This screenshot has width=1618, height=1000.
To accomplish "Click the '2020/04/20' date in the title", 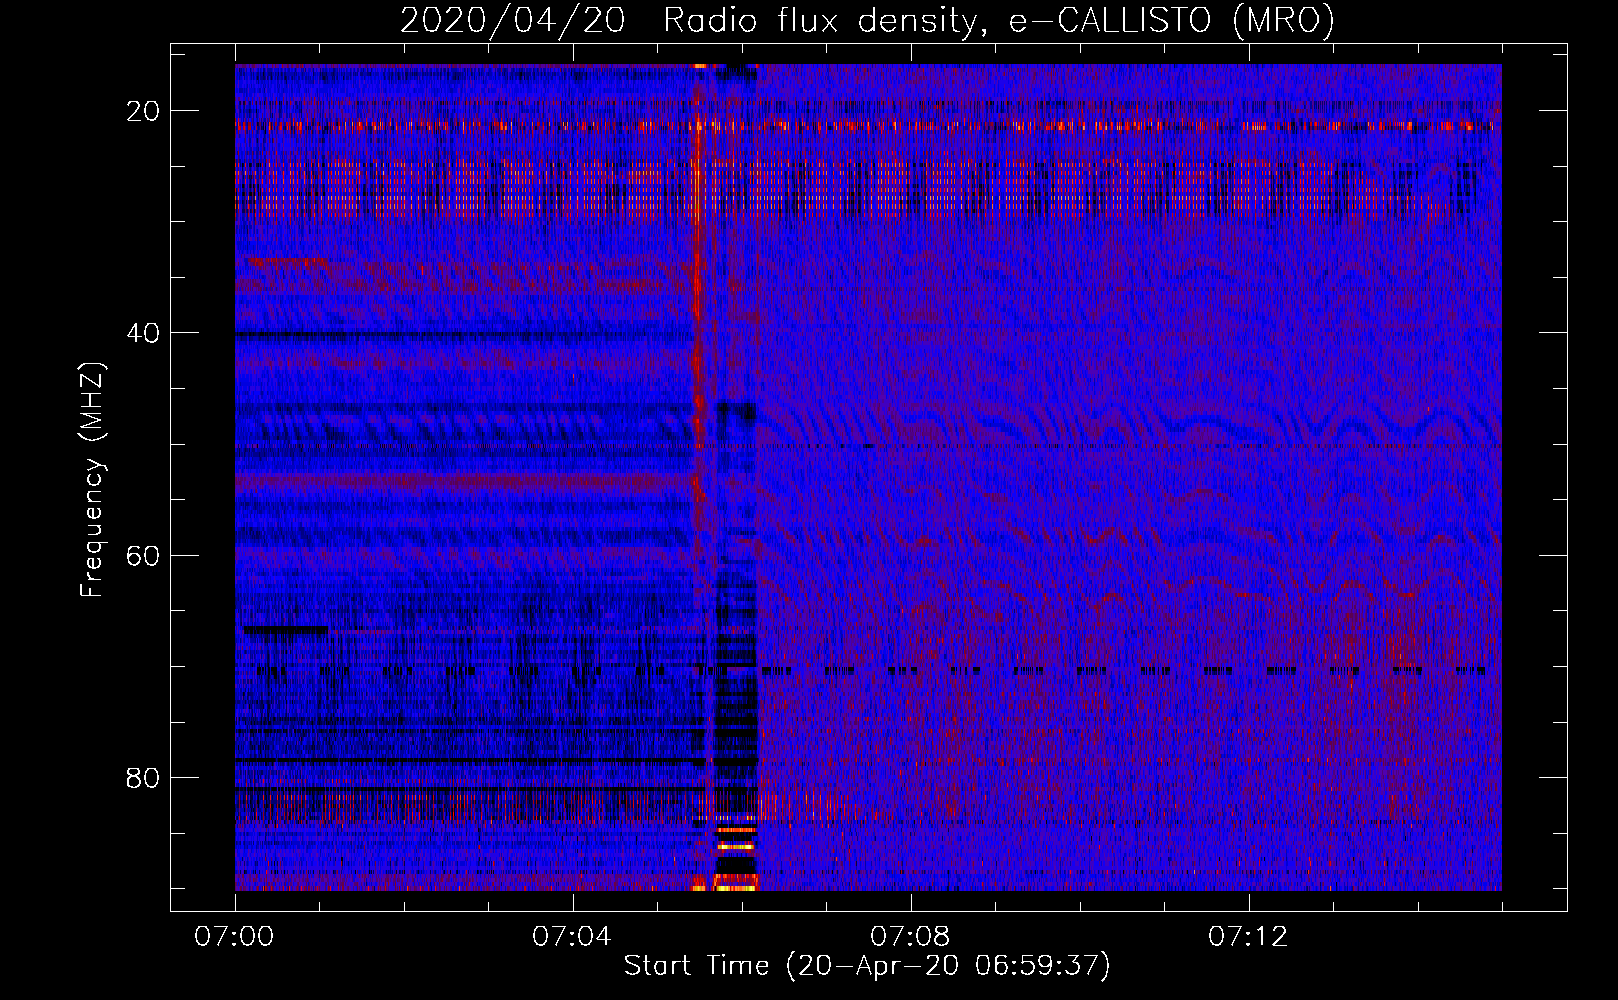I will (x=513, y=21).
